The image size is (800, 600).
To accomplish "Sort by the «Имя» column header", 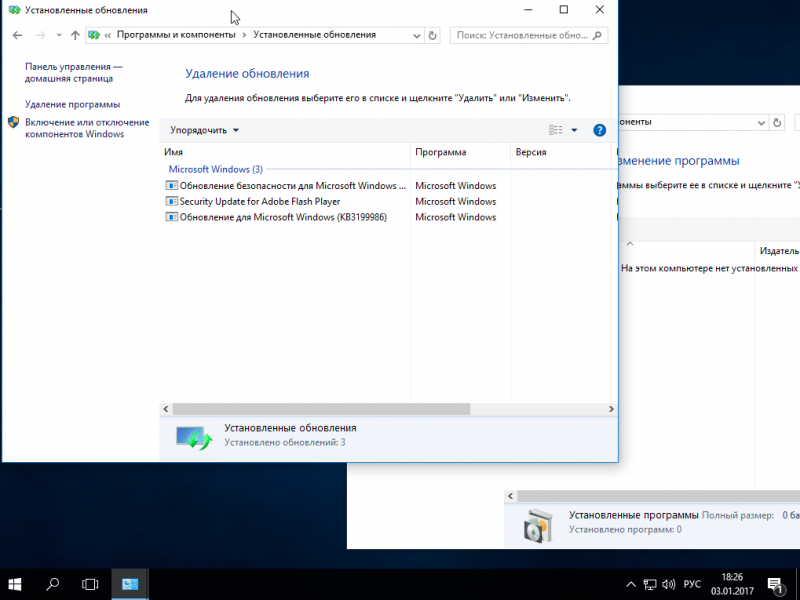I will click(285, 152).
